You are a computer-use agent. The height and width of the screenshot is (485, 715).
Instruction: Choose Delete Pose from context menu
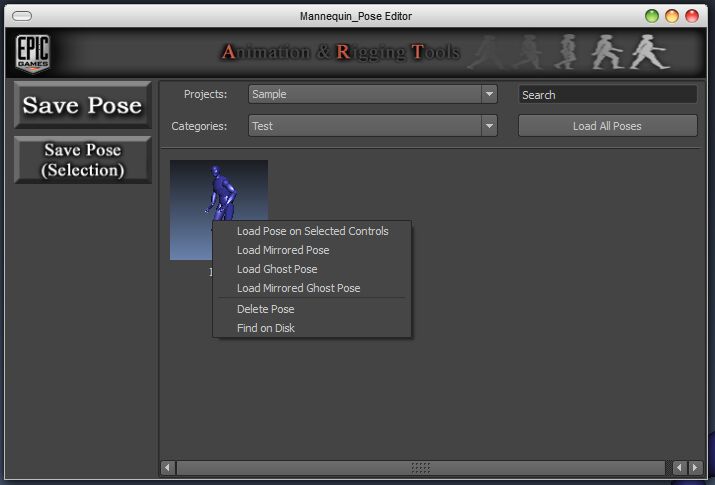(312, 309)
